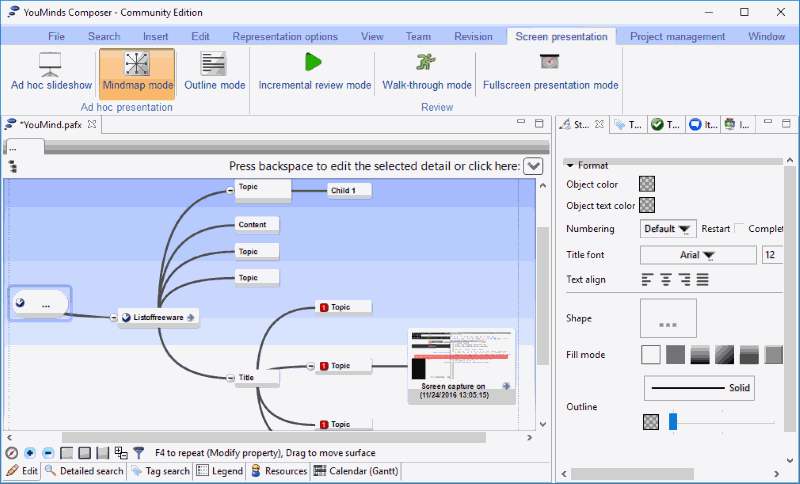Open Fullscreen presentation mode
The width and height of the screenshot is (800, 484).
550,72
